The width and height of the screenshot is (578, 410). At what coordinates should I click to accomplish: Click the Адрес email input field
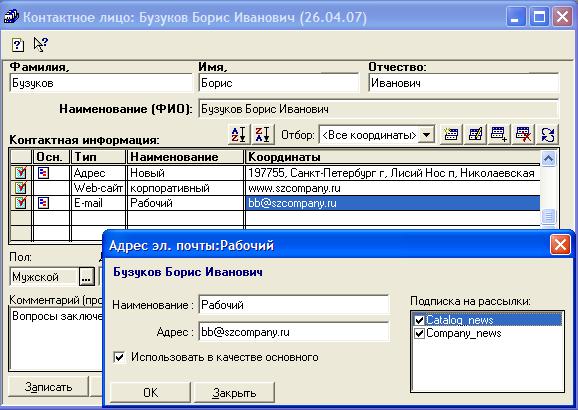click(x=294, y=332)
